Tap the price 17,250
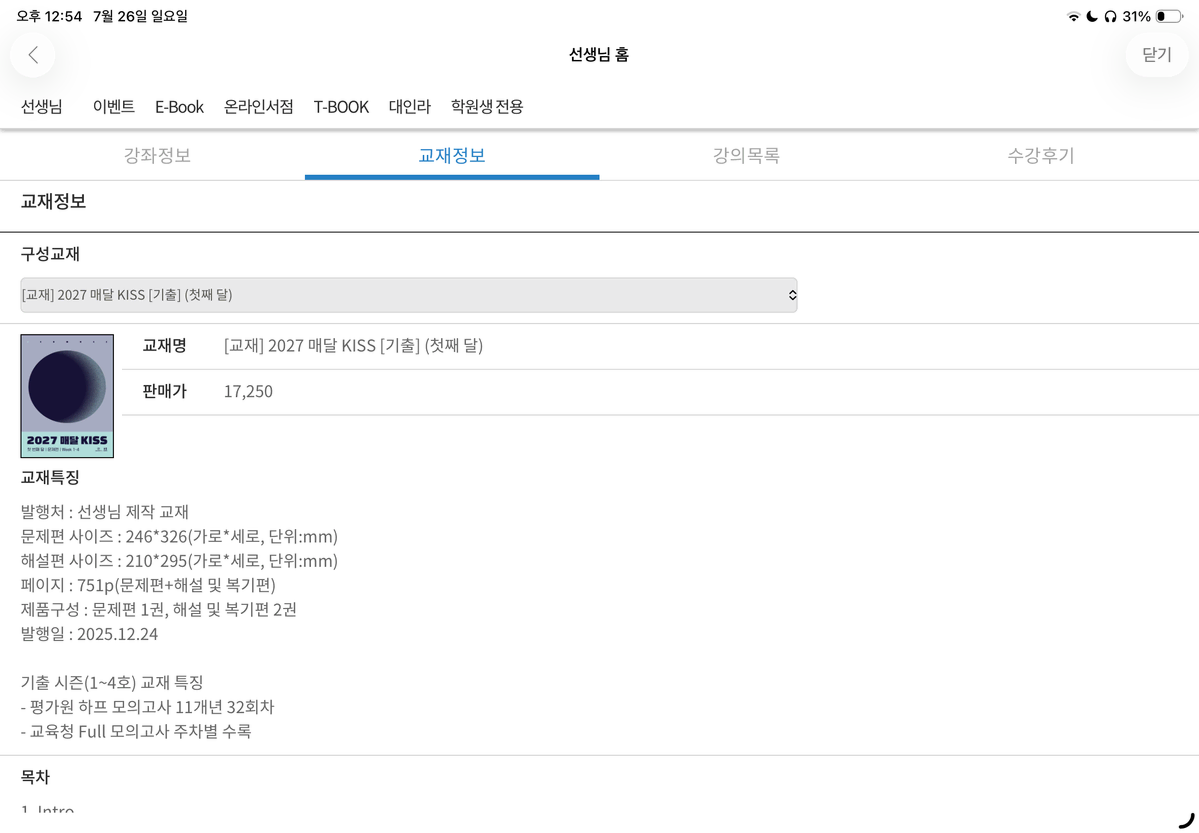 249,392
